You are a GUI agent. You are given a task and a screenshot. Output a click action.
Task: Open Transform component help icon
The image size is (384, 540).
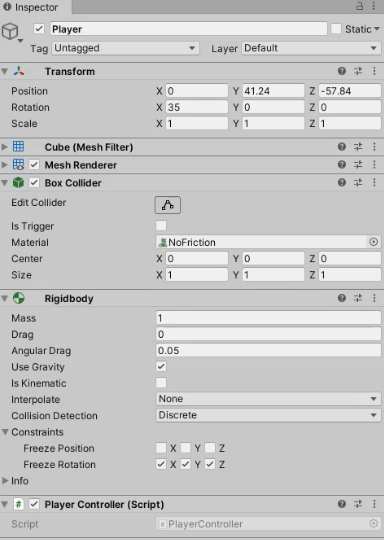click(x=342, y=71)
